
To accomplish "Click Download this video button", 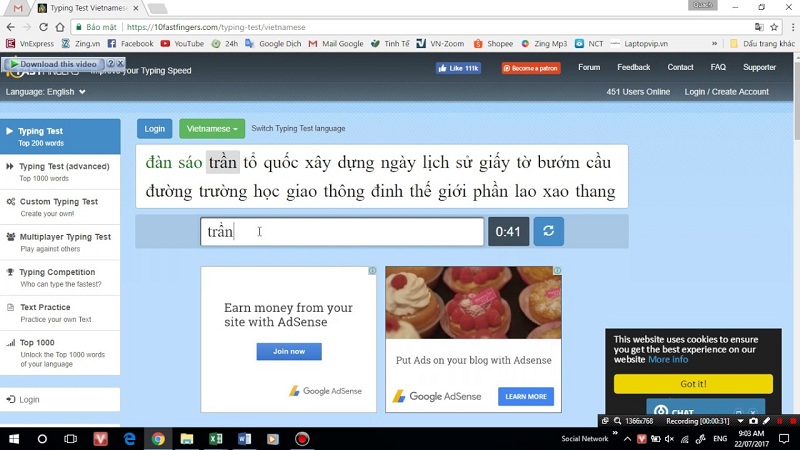I will [x=53, y=64].
